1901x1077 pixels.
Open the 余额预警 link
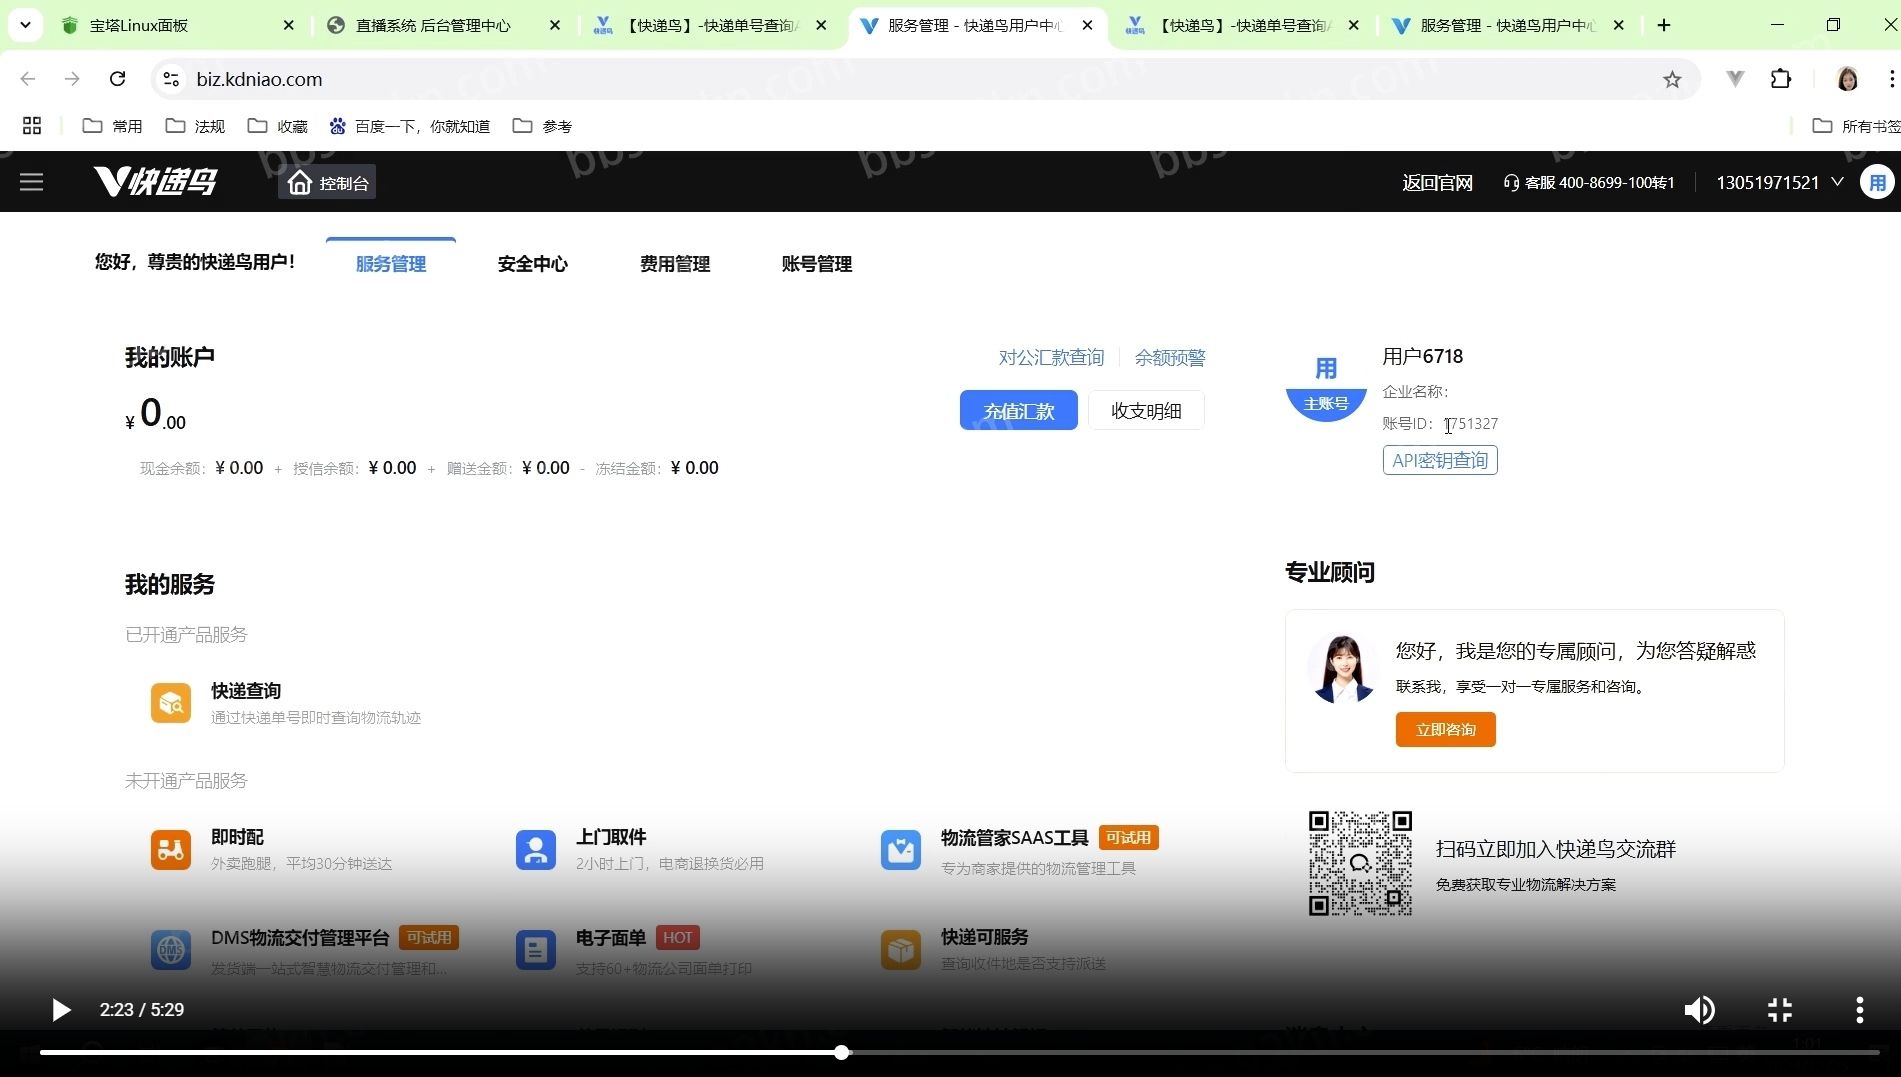click(x=1170, y=358)
